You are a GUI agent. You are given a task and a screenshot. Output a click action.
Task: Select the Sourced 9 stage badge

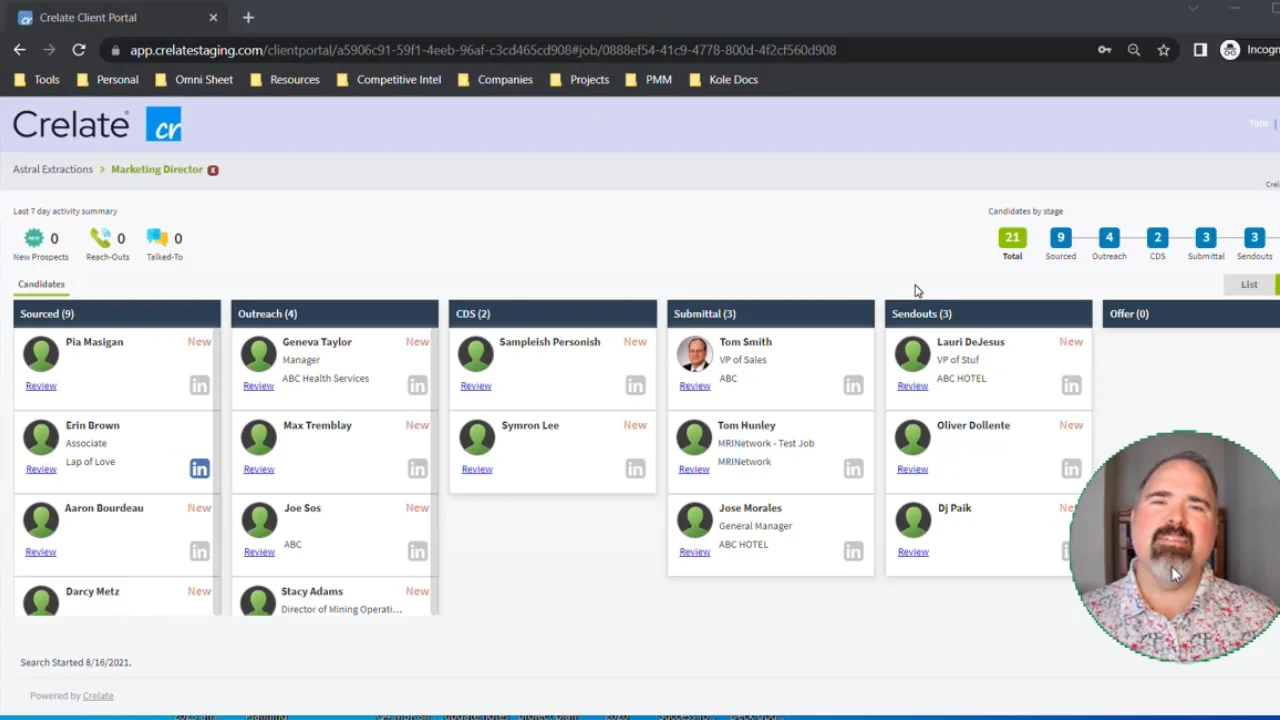(1061, 238)
